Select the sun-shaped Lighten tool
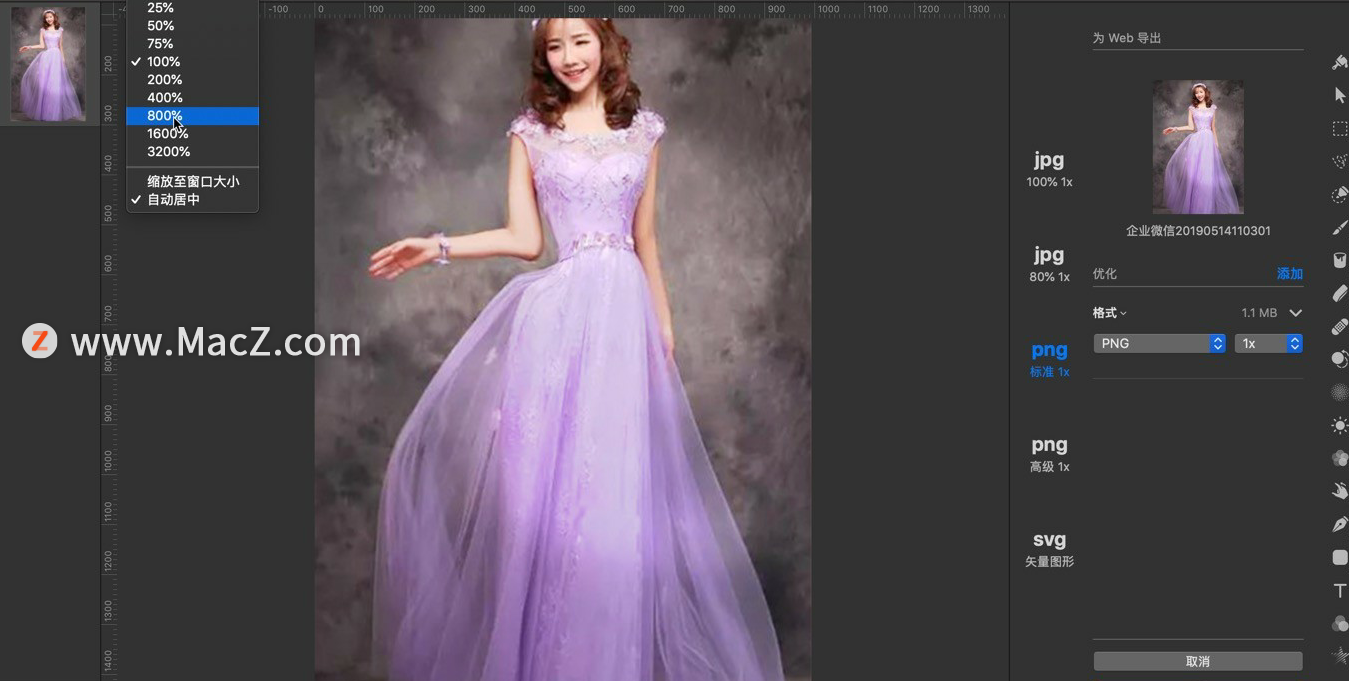This screenshot has height=681, width=1349. coord(1340,425)
